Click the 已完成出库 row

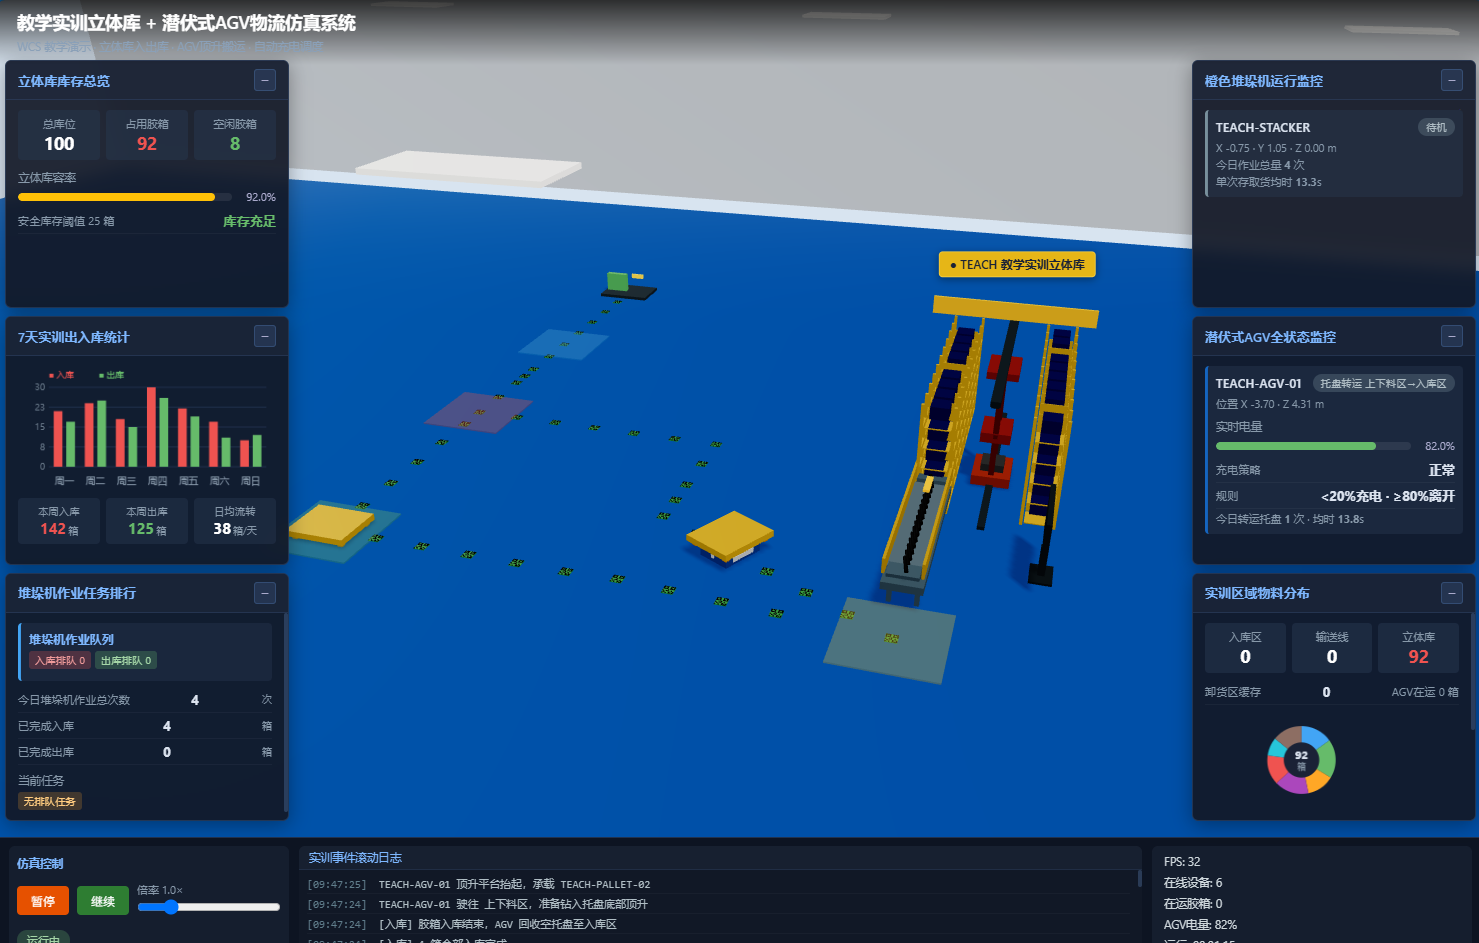tap(145, 752)
